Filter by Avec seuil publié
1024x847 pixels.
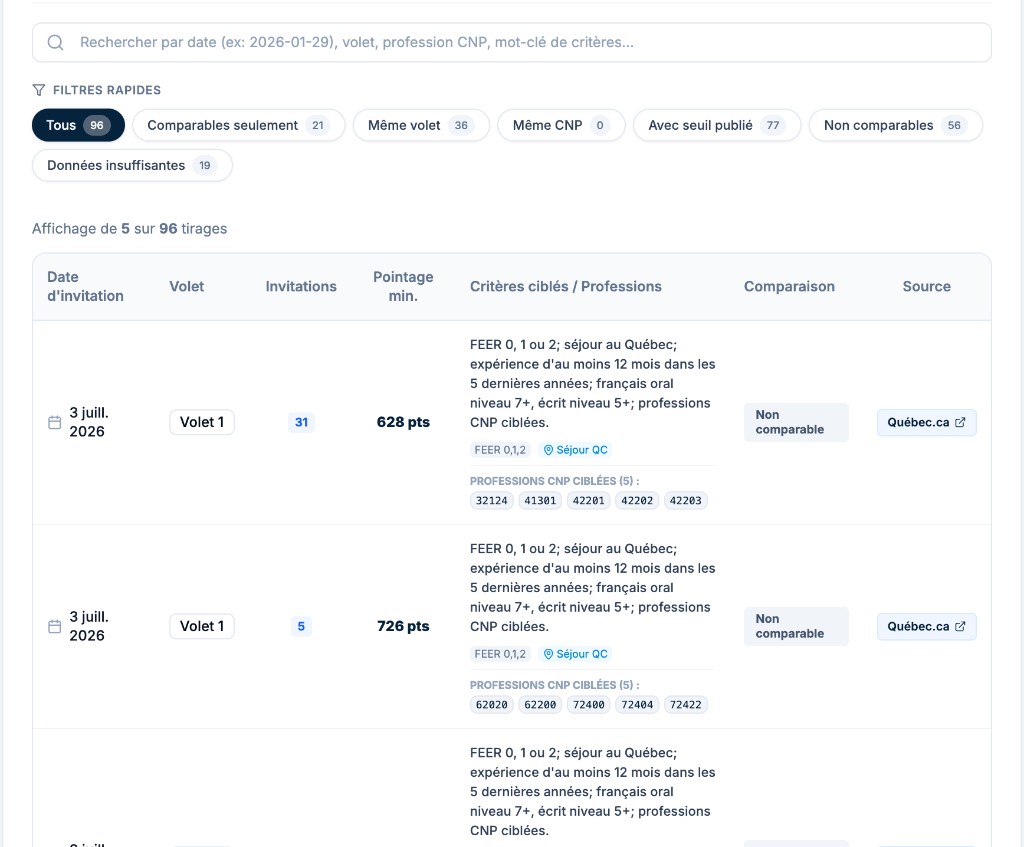(x=716, y=125)
